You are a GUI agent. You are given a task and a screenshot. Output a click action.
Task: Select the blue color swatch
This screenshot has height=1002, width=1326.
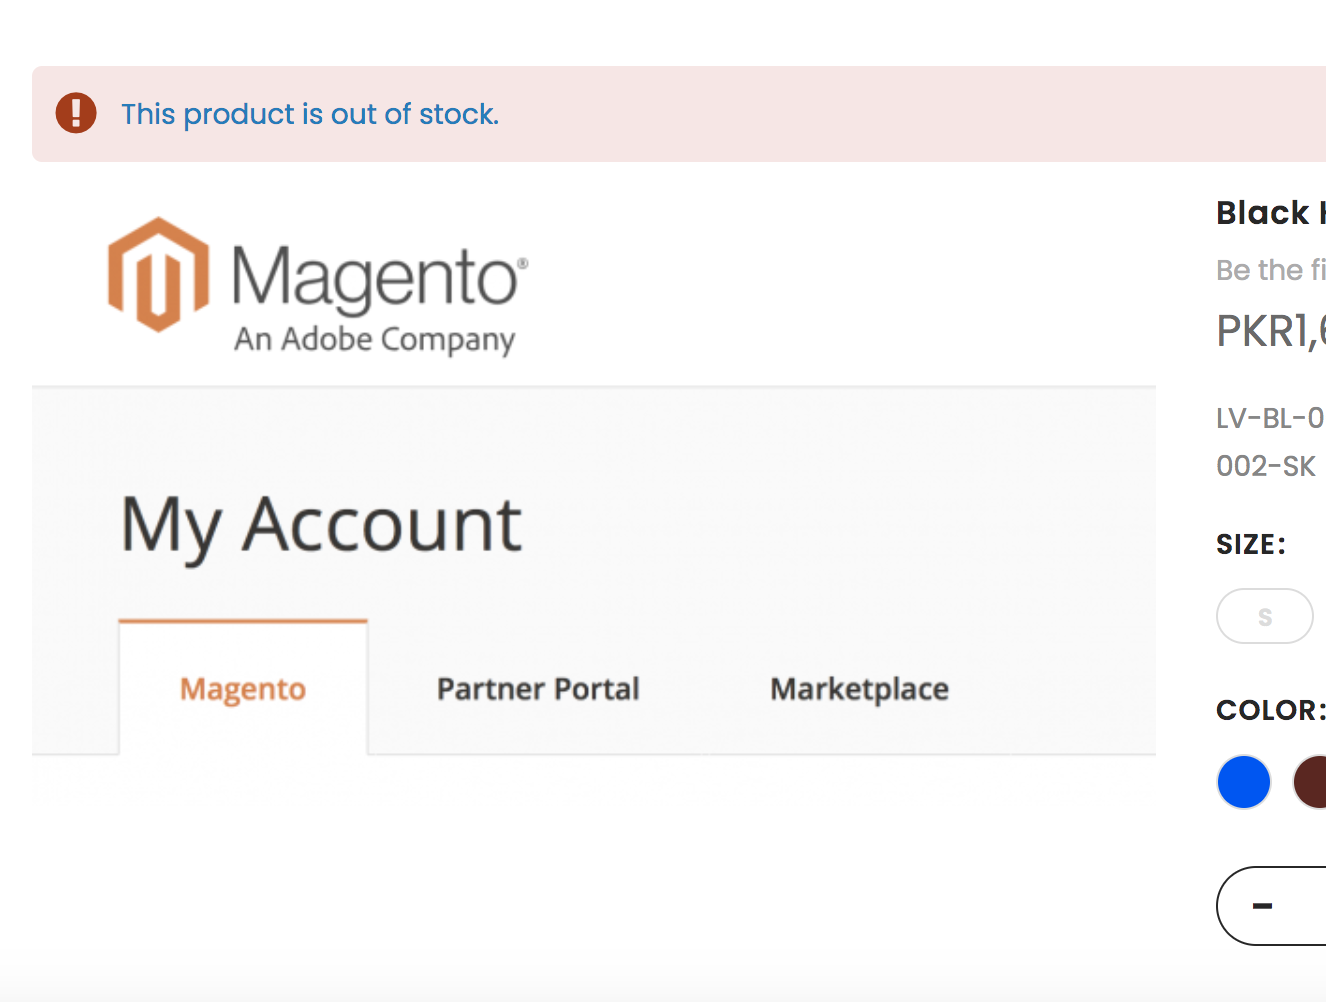coord(1243,782)
